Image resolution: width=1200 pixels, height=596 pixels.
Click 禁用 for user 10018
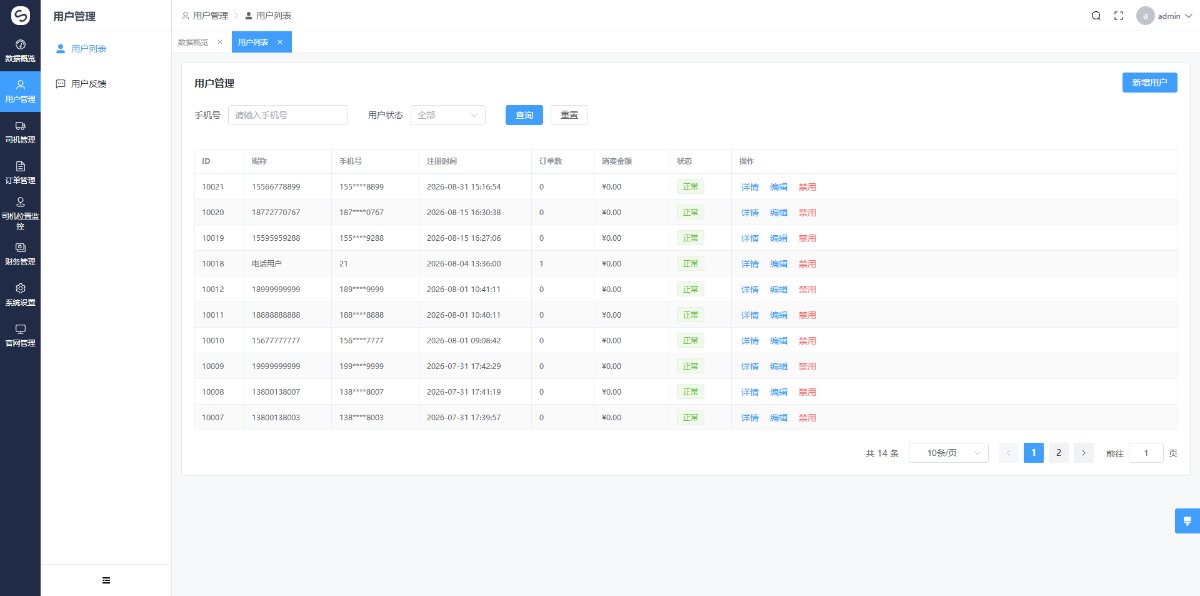[807, 264]
